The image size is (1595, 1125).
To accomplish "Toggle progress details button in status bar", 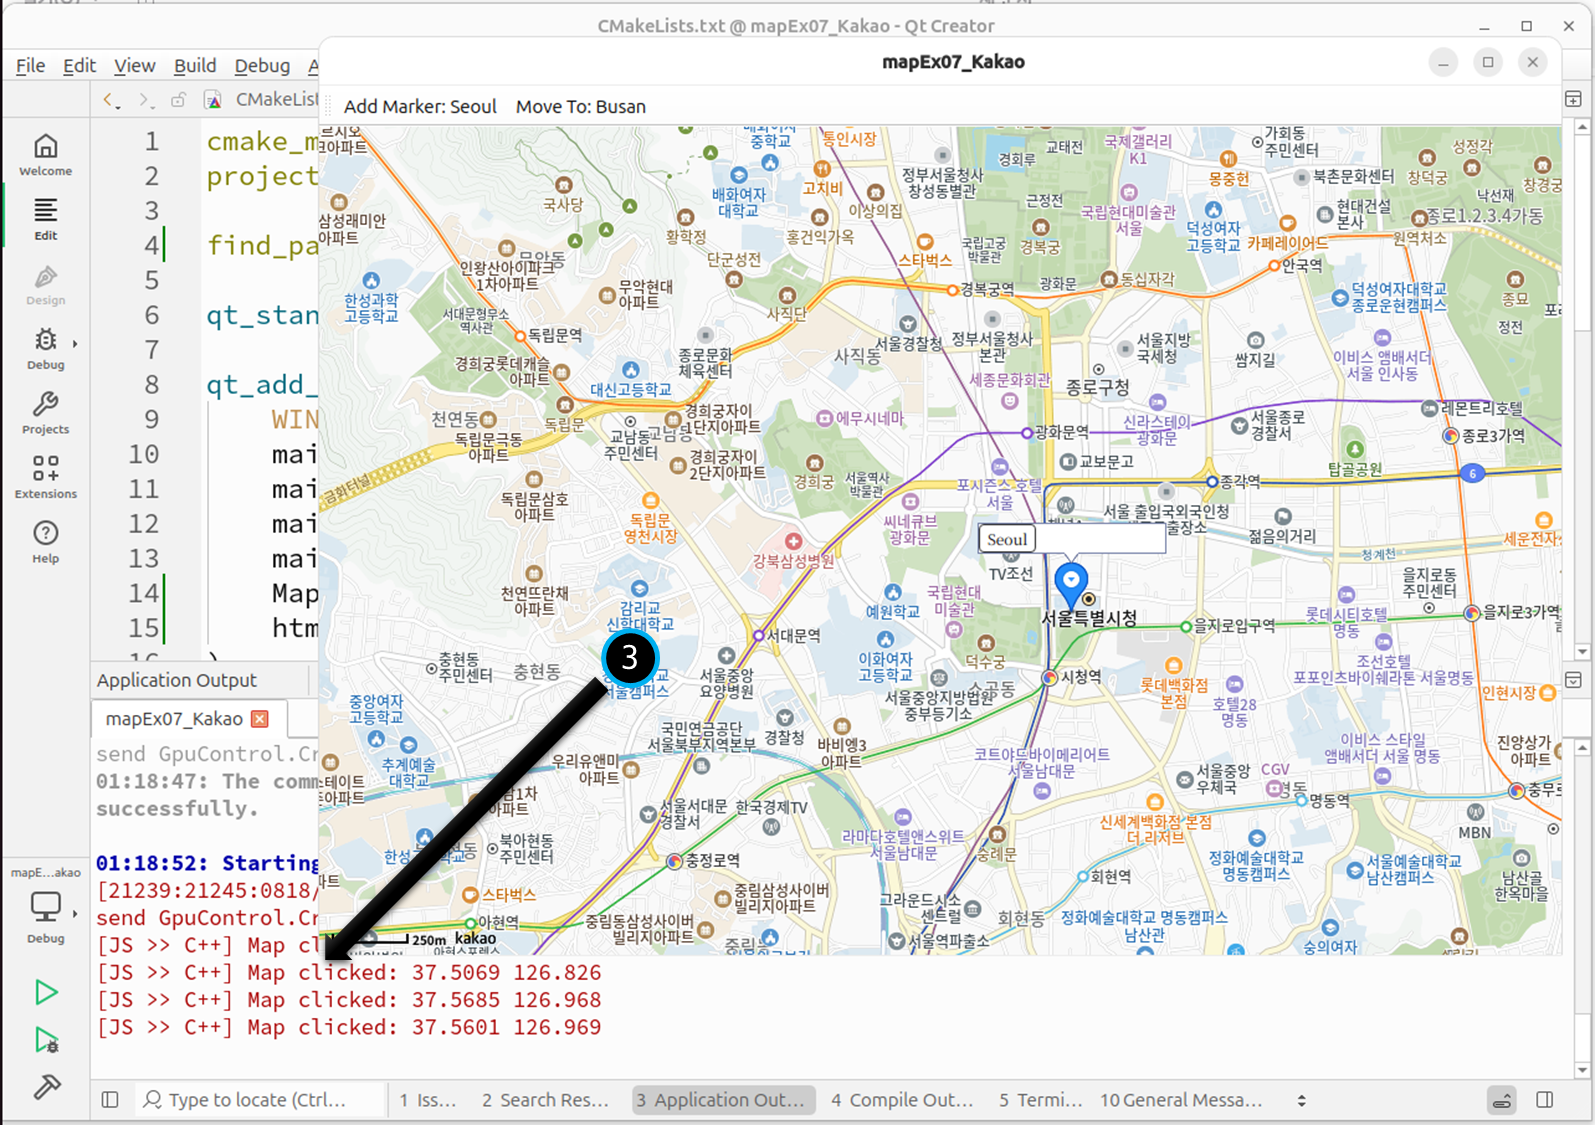I will pyautogui.click(x=1502, y=1100).
